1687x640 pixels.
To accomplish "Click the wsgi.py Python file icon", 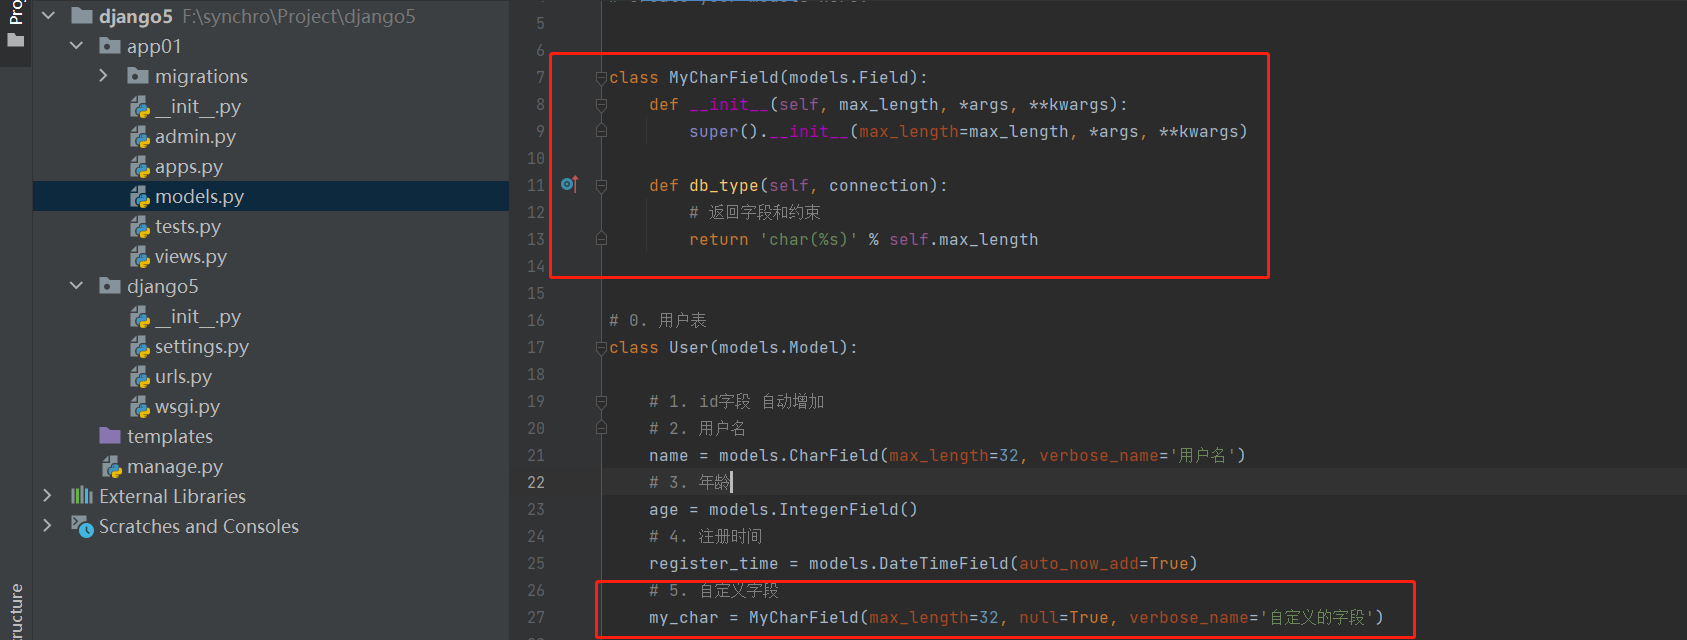I will click(x=139, y=407).
